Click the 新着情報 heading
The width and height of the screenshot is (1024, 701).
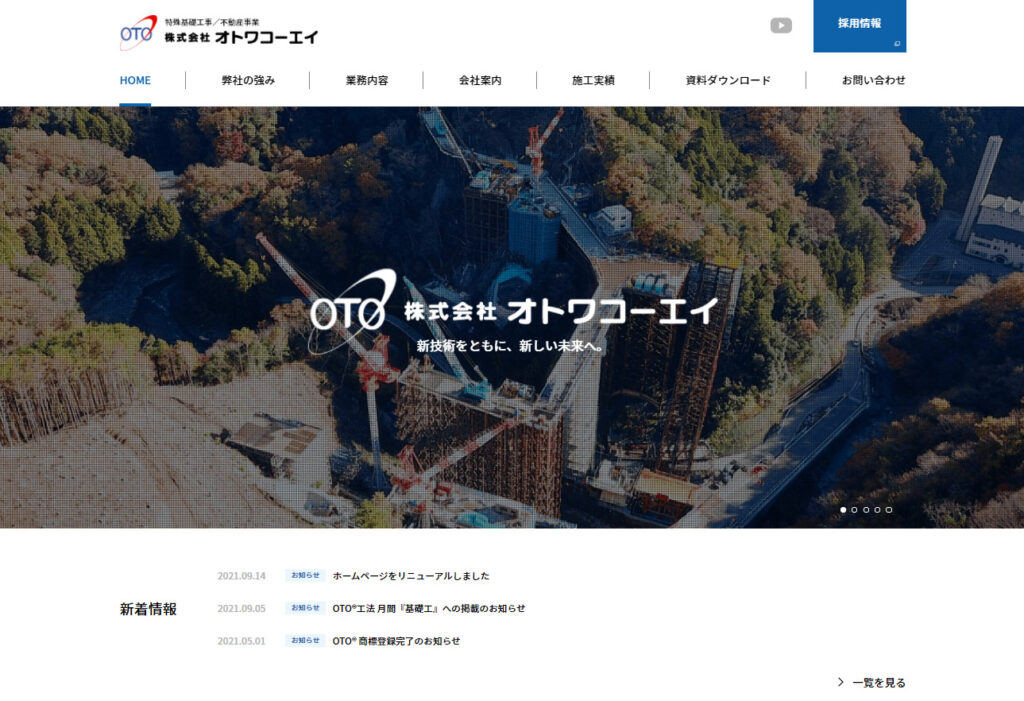pyautogui.click(x=148, y=609)
